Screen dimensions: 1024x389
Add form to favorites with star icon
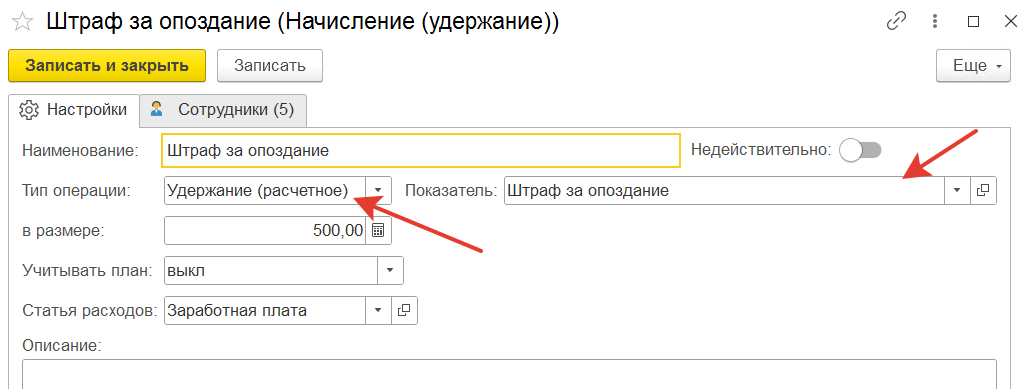23,22
